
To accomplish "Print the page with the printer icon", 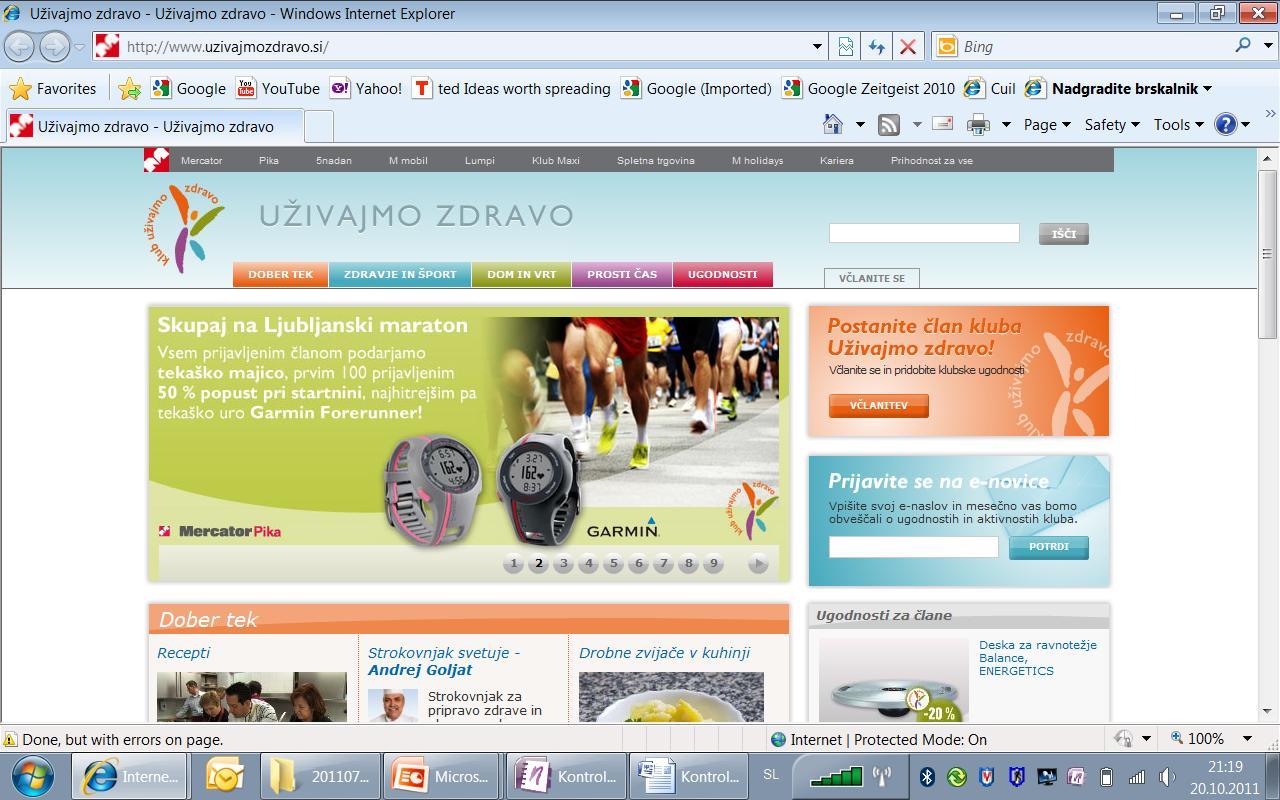I will [x=978, y=124].
